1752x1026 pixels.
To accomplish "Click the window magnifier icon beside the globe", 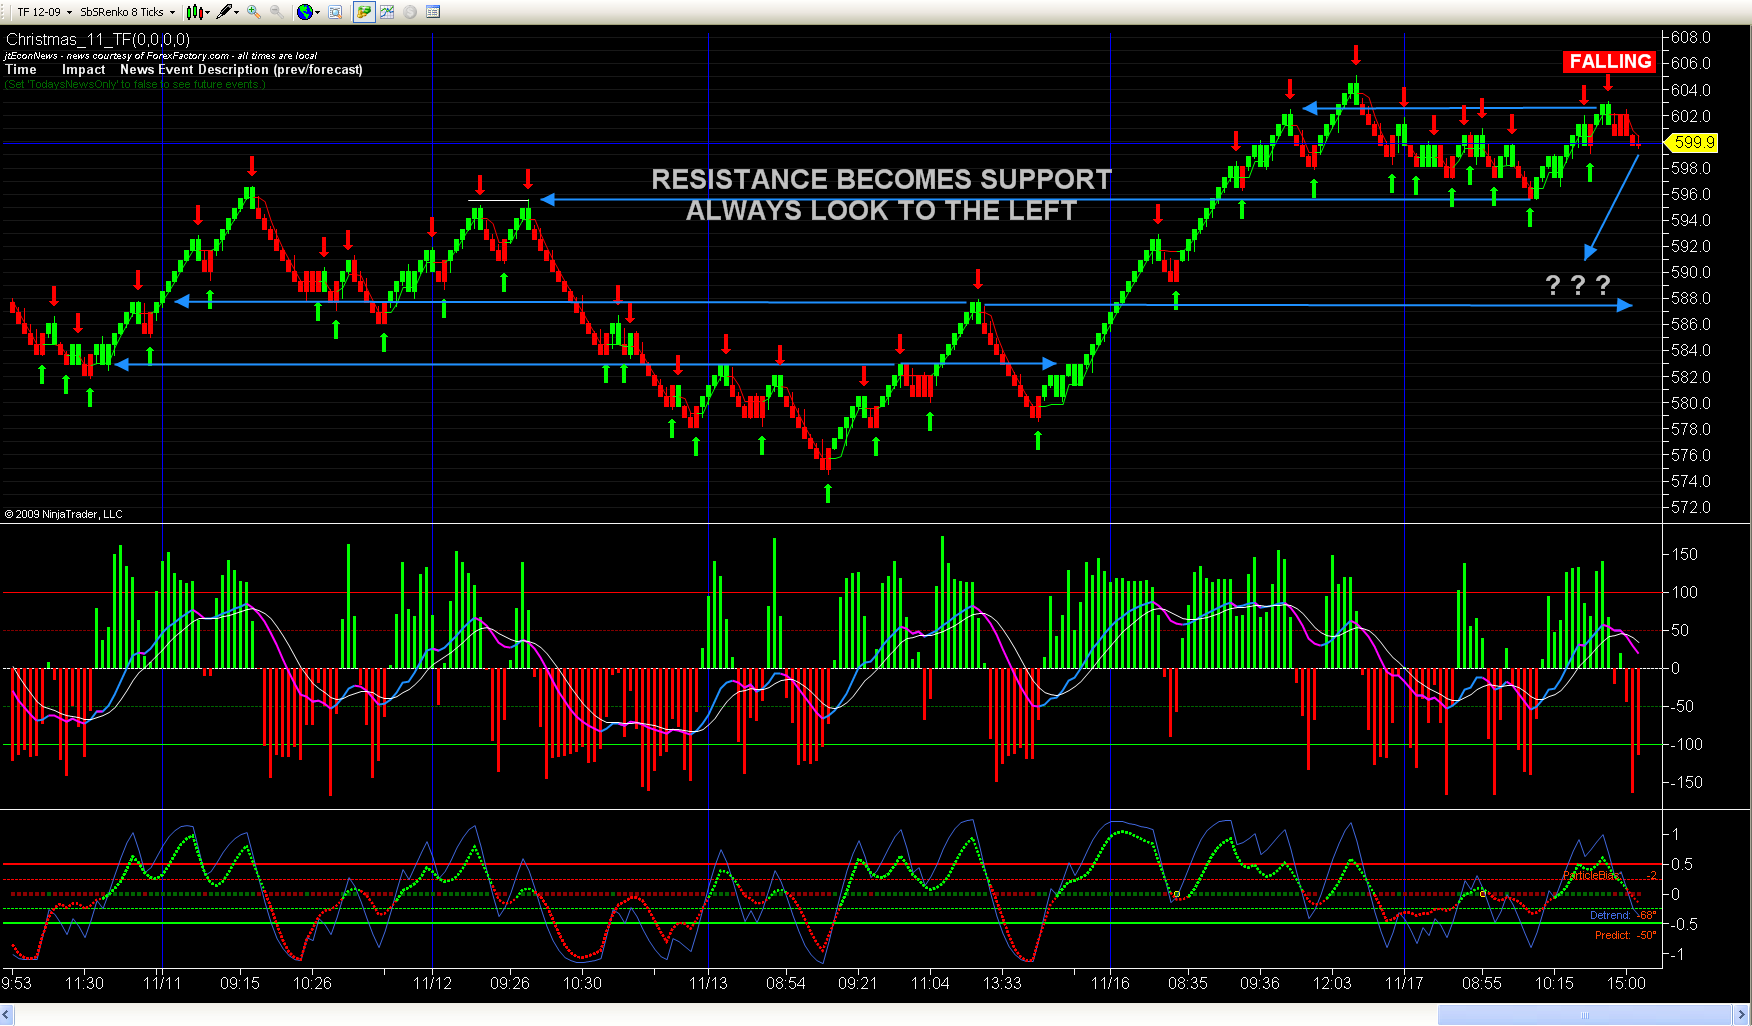I will point(335,12).
